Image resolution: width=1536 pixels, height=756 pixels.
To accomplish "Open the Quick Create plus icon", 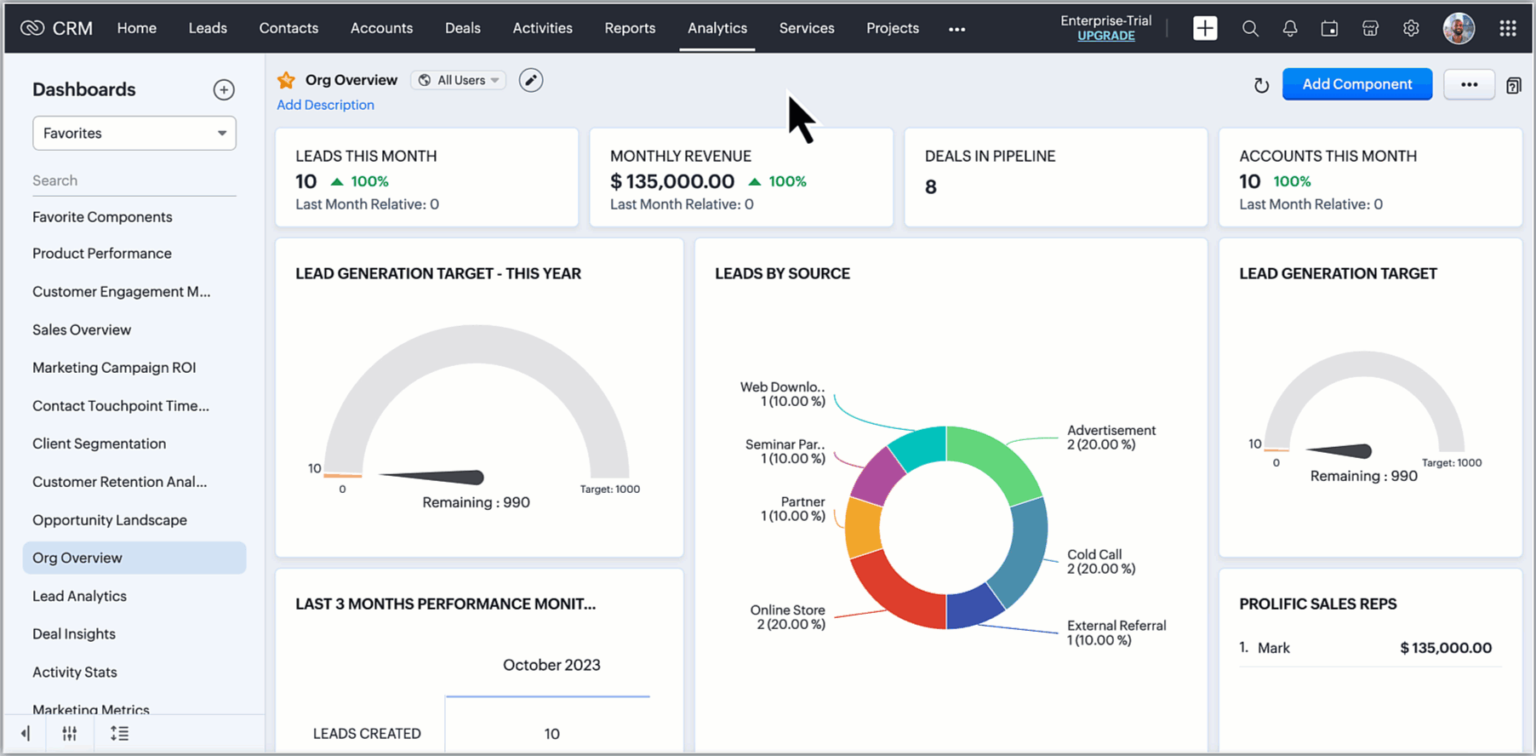I will click(1205, 28).
